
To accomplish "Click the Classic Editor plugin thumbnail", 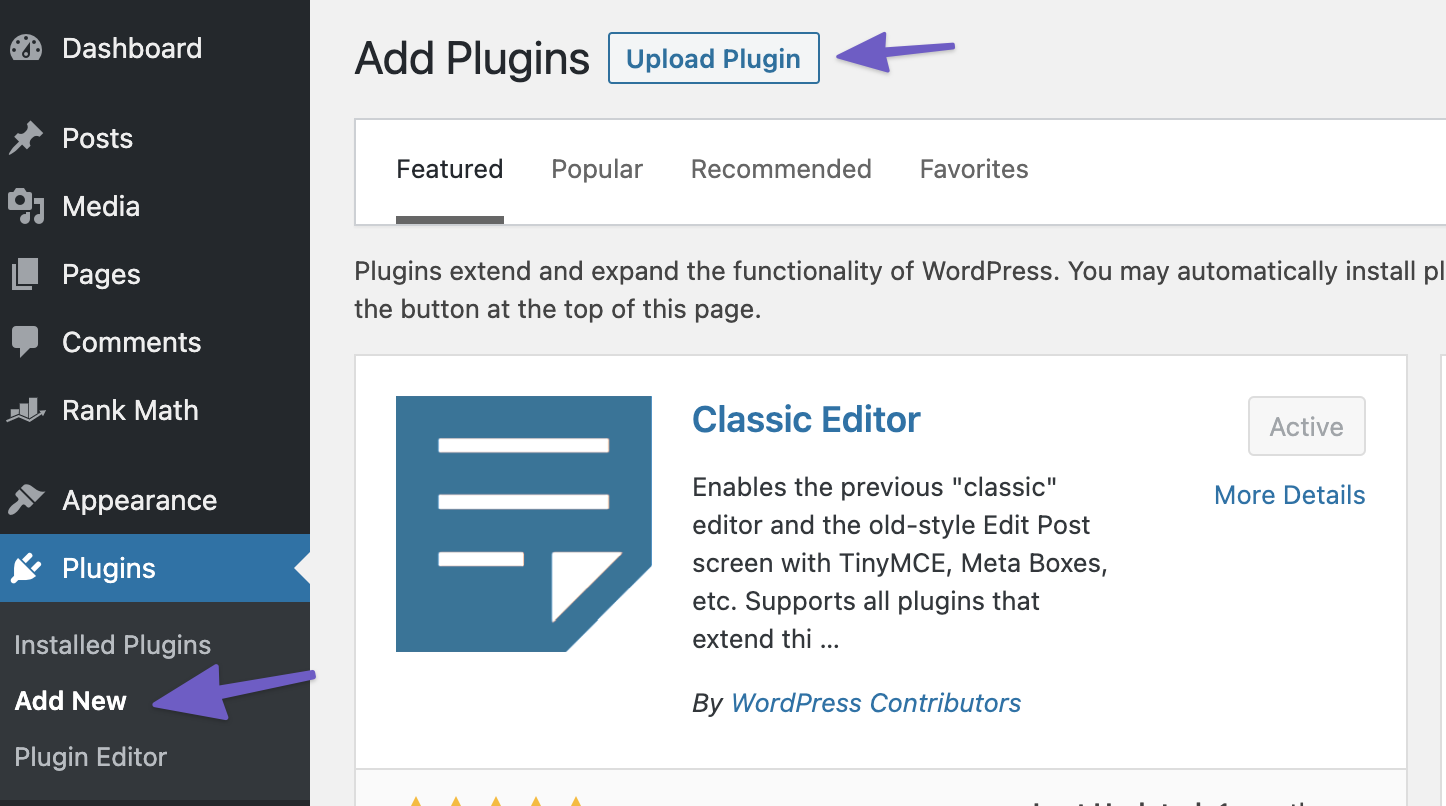I will click(524, 524).
